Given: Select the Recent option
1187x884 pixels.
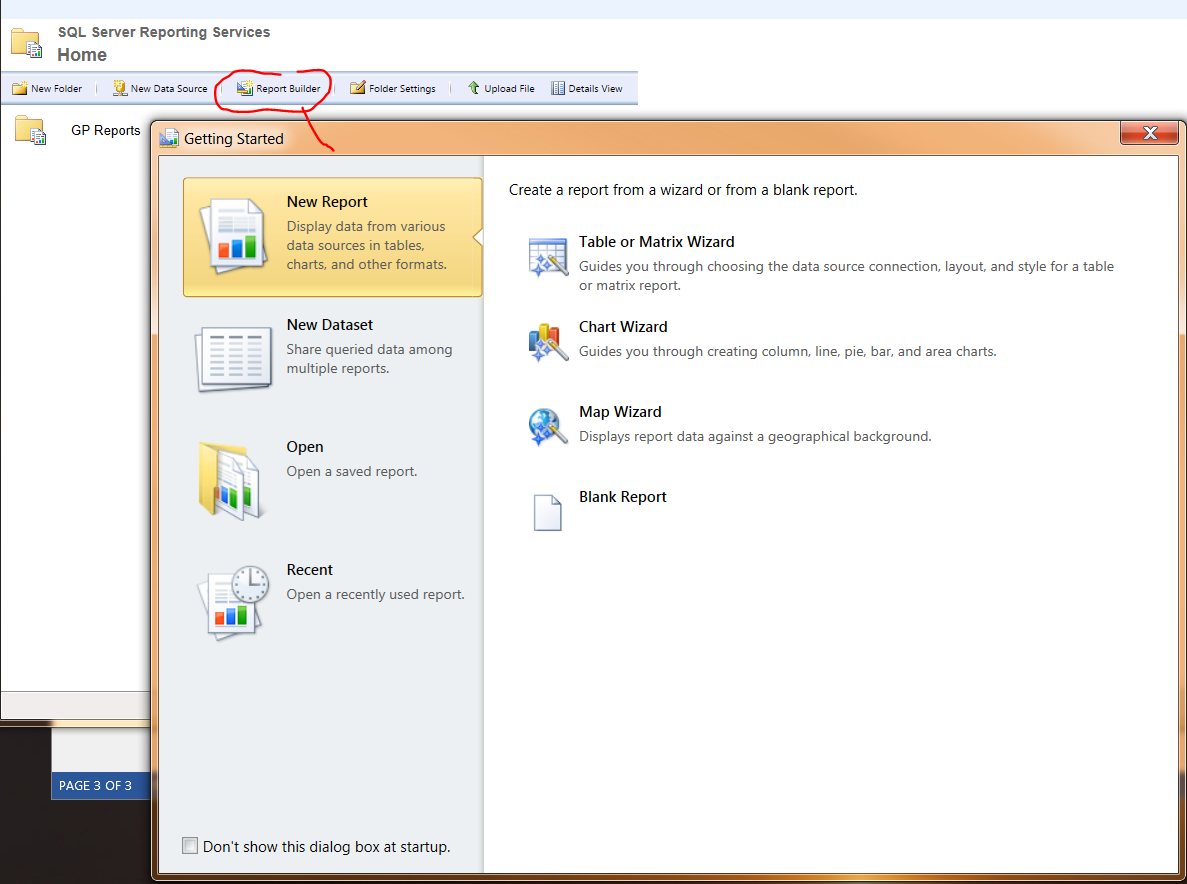Looking at the screenshot, I should 332,603.
